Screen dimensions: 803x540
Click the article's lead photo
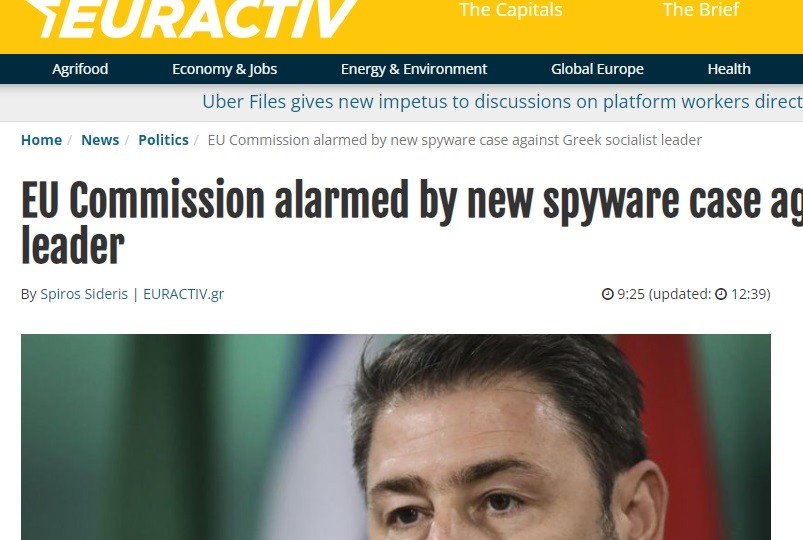(x=395, y=437)
